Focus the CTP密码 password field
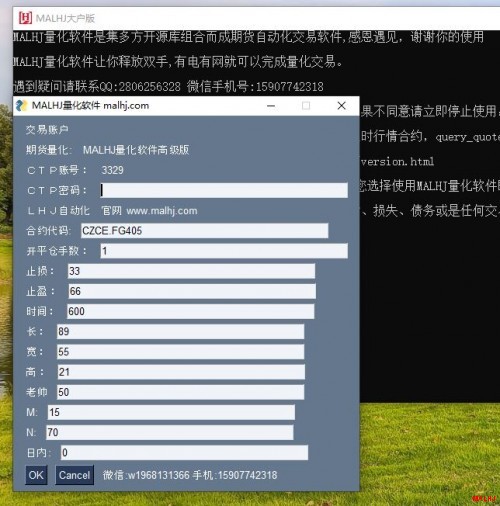500x506 pixels. coord(224,190)
